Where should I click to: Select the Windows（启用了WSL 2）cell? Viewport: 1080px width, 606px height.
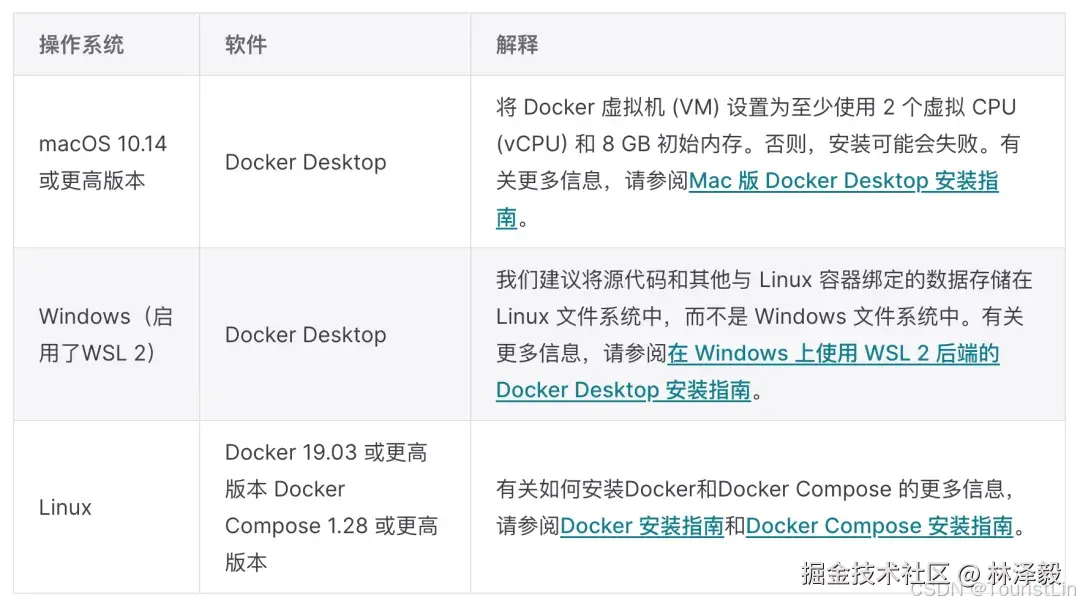[x=106, y=335]
